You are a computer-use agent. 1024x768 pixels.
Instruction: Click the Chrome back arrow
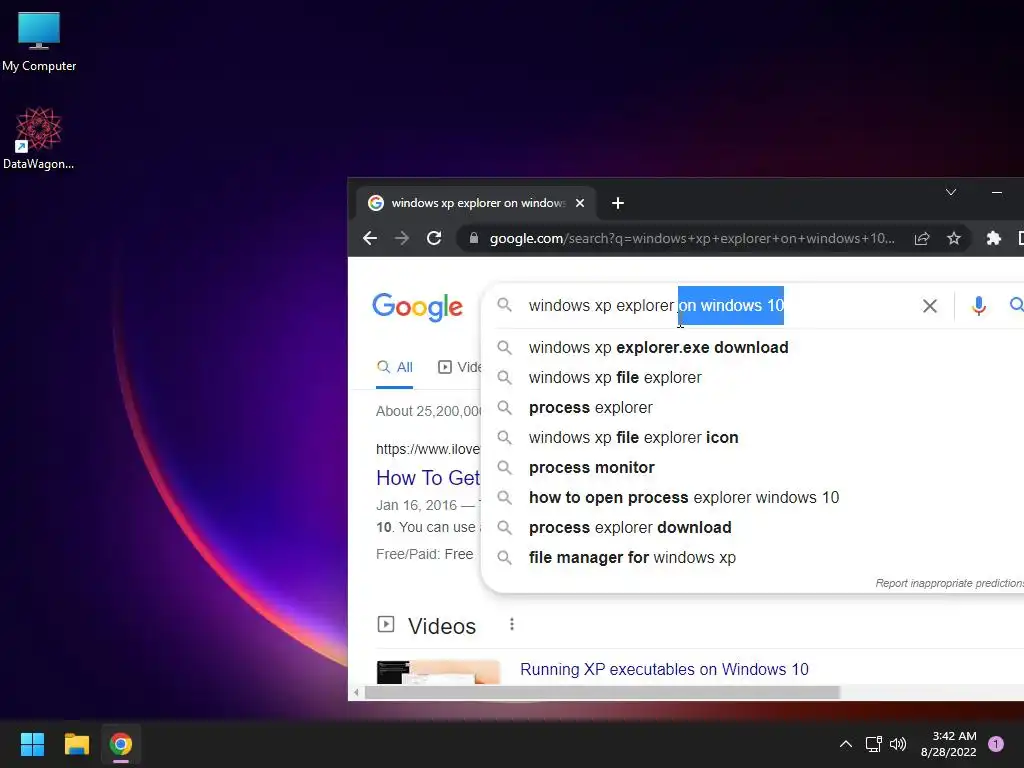[370, 238]
